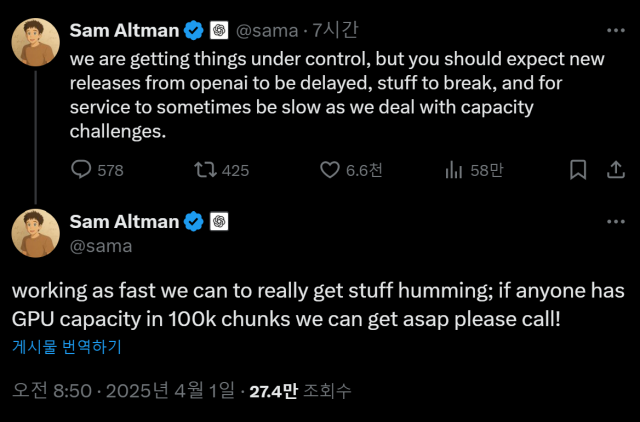Screen dimensions: 640x422
Task: Open the Sam Altman name in second tweet
Action: 126,222
